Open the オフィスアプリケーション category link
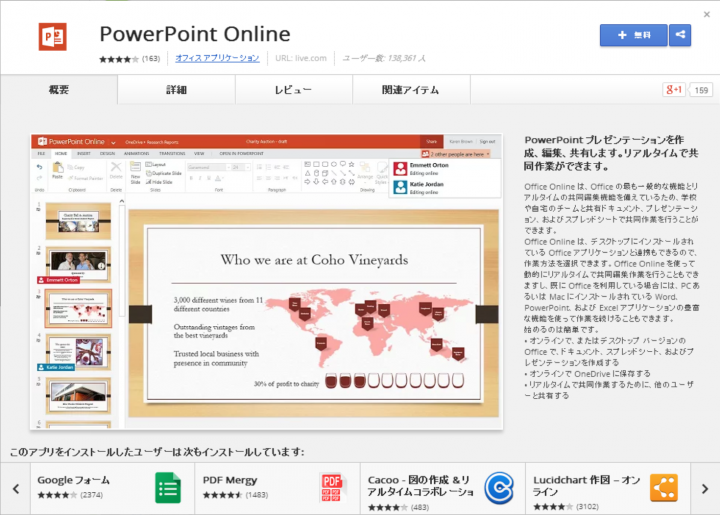 click(217, 58)
